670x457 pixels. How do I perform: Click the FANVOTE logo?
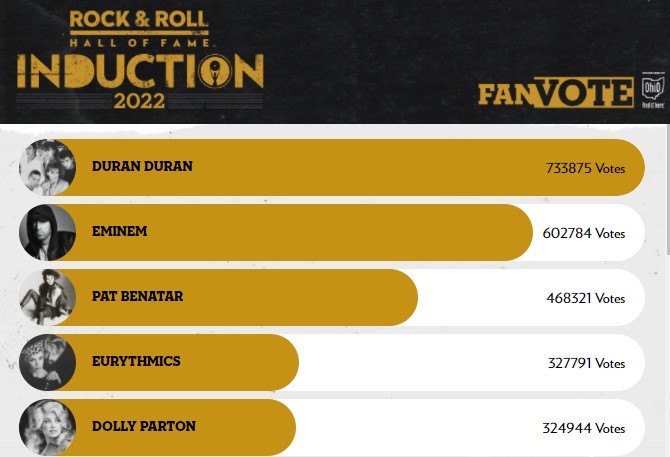[x=555, y=92]
